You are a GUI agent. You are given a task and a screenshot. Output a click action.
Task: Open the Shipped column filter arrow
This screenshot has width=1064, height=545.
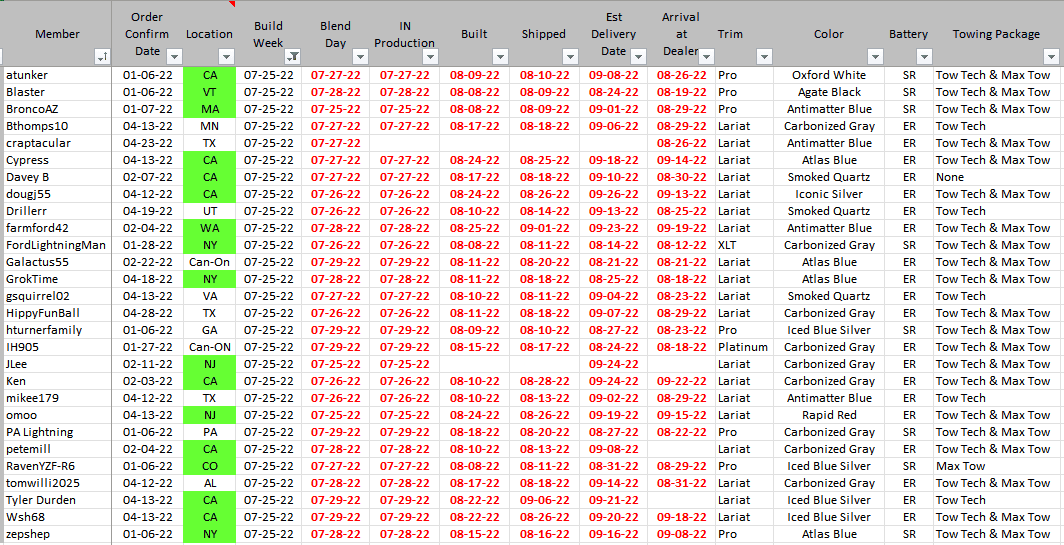pos(569,57)
